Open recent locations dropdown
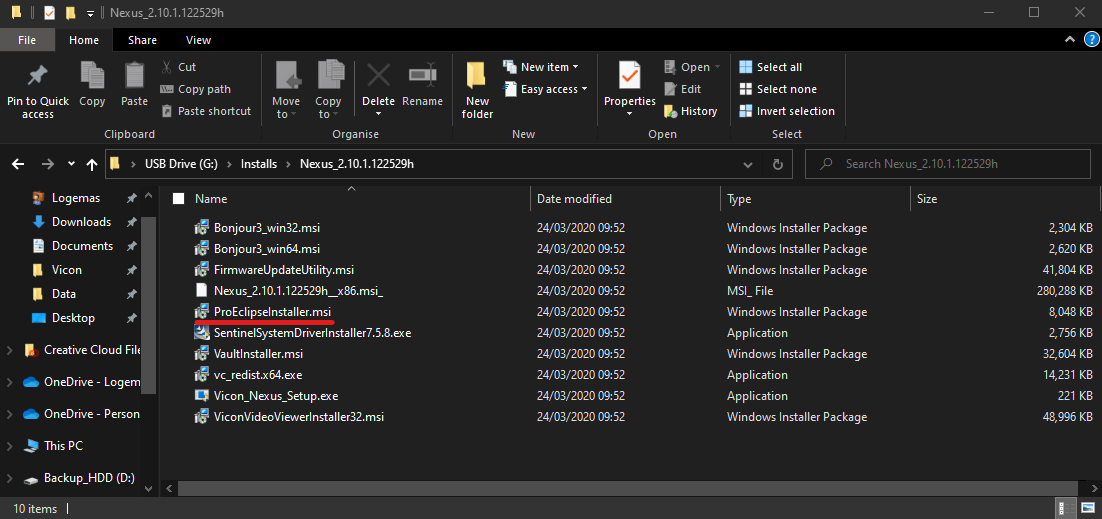Image resolution: width=1102 pixels, height=519 pixels. pos(71,164)
